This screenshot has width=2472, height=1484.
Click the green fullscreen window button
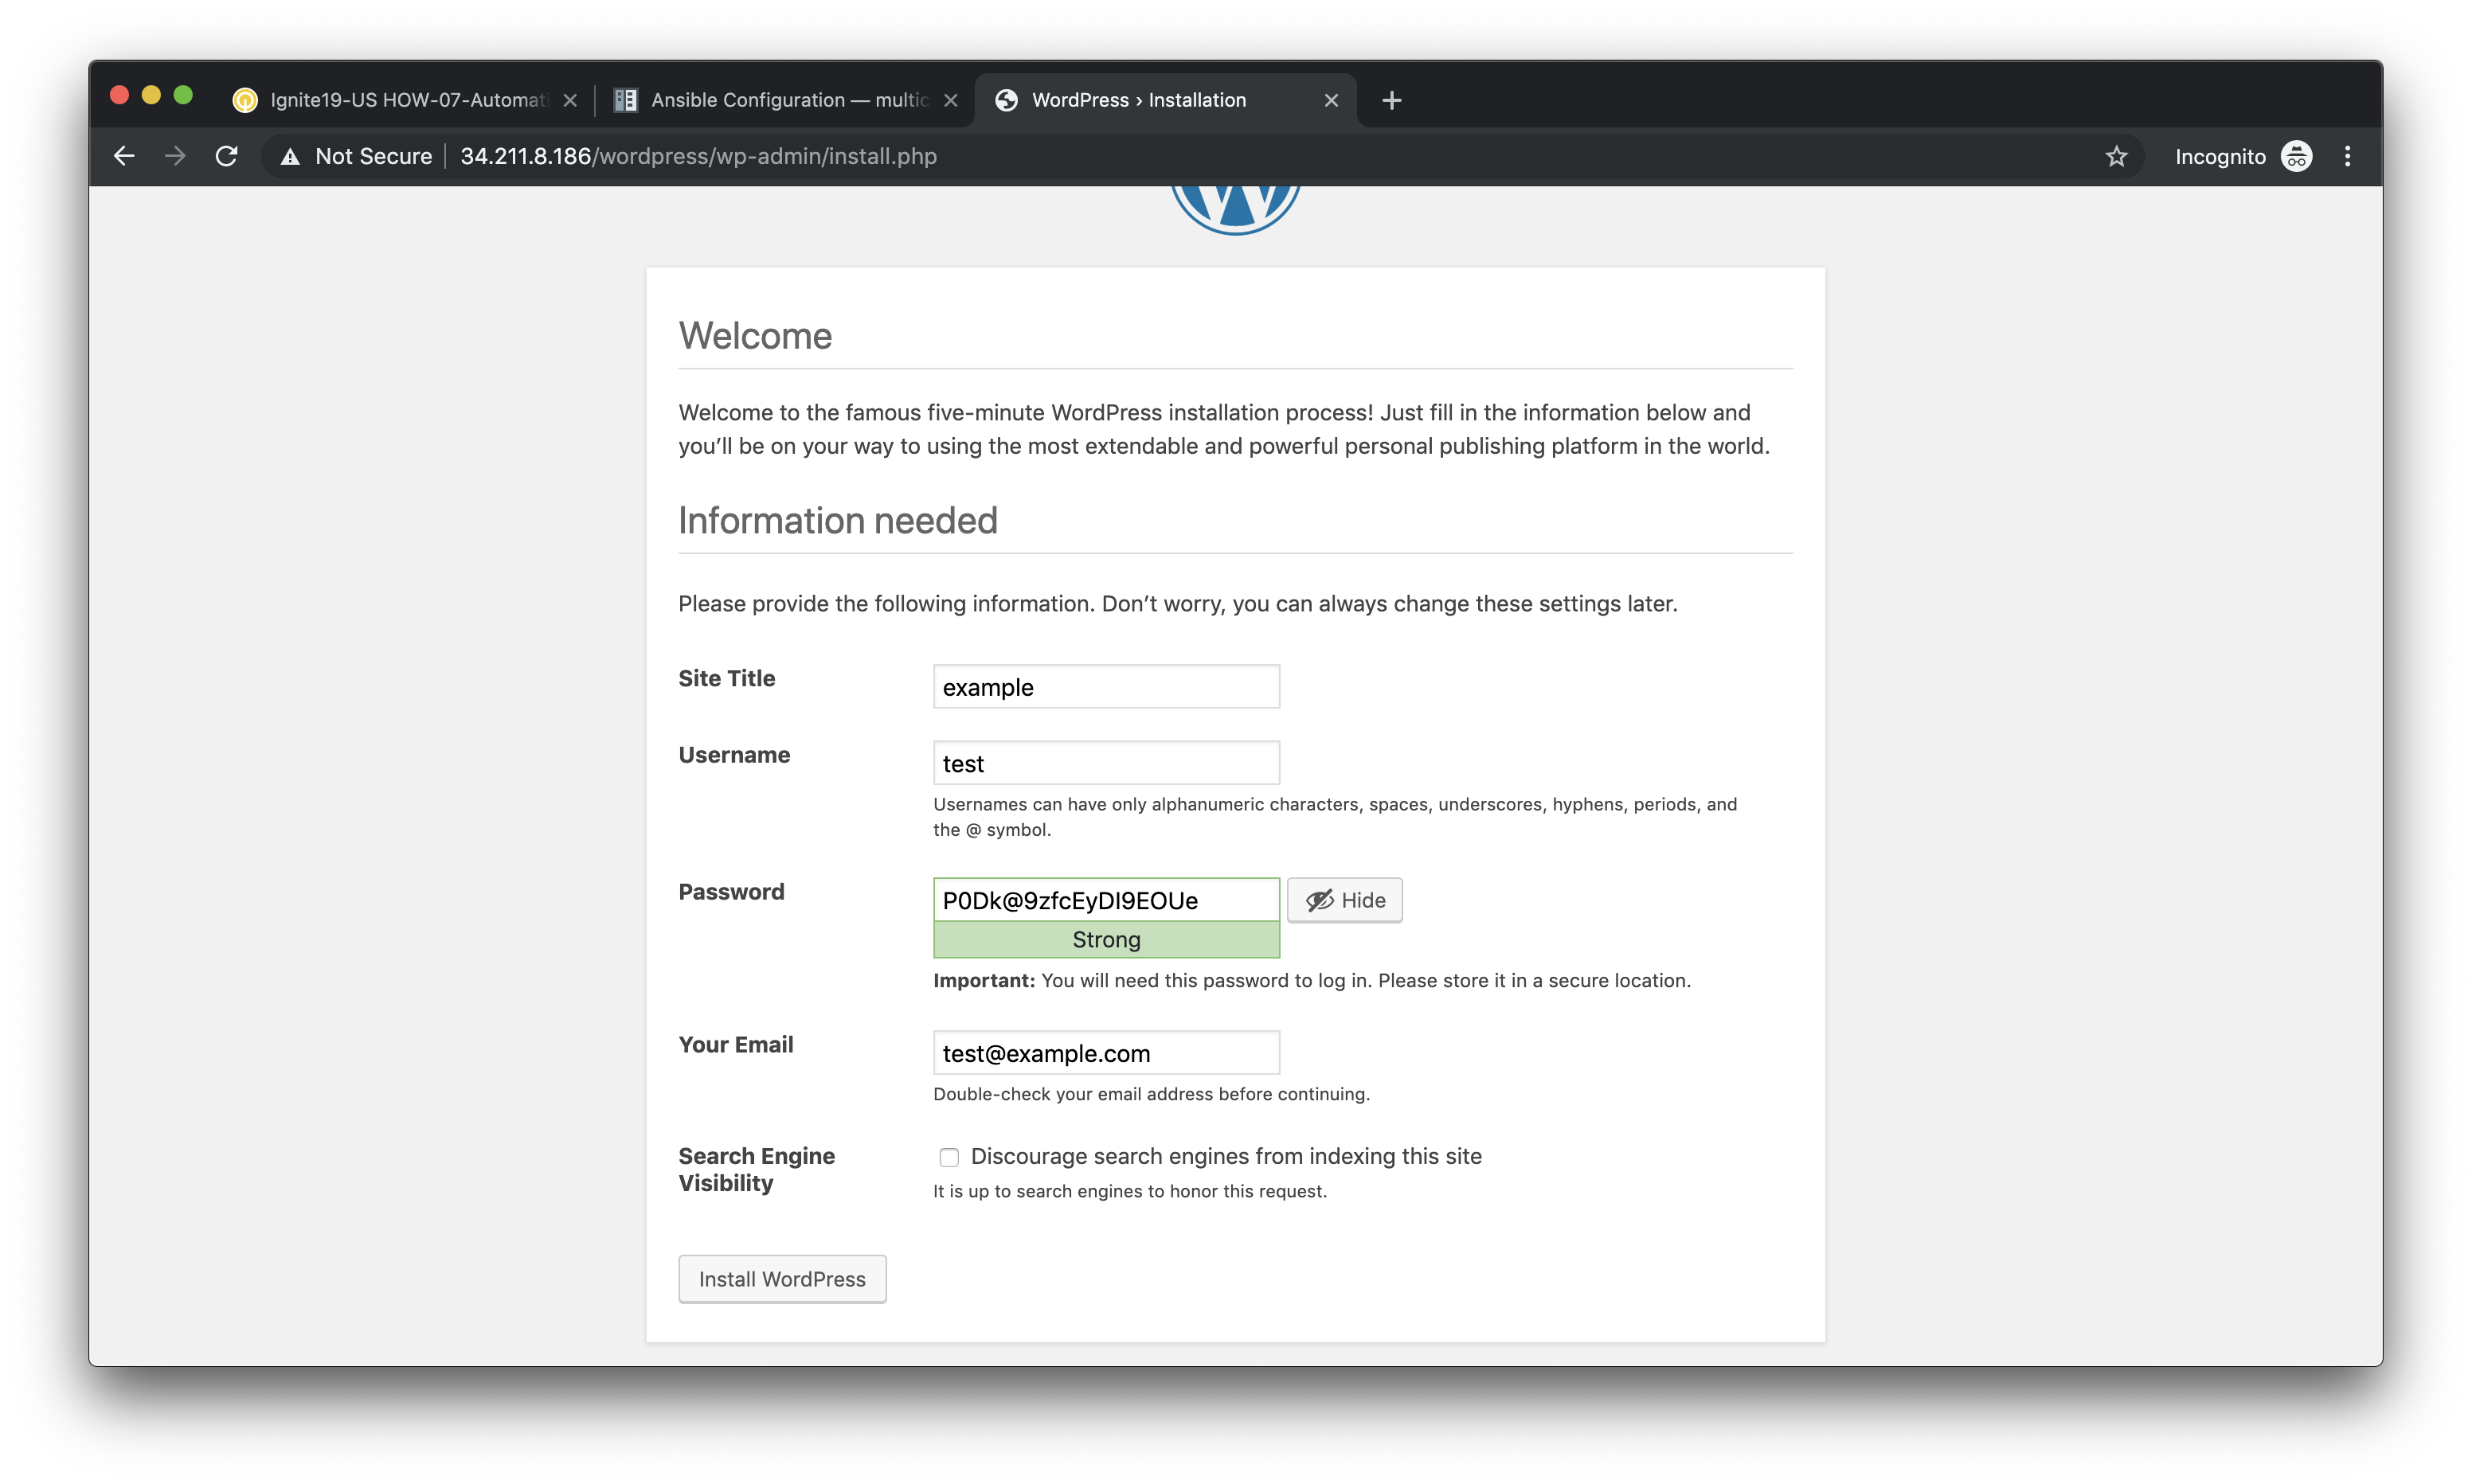(x=183, y=95)
